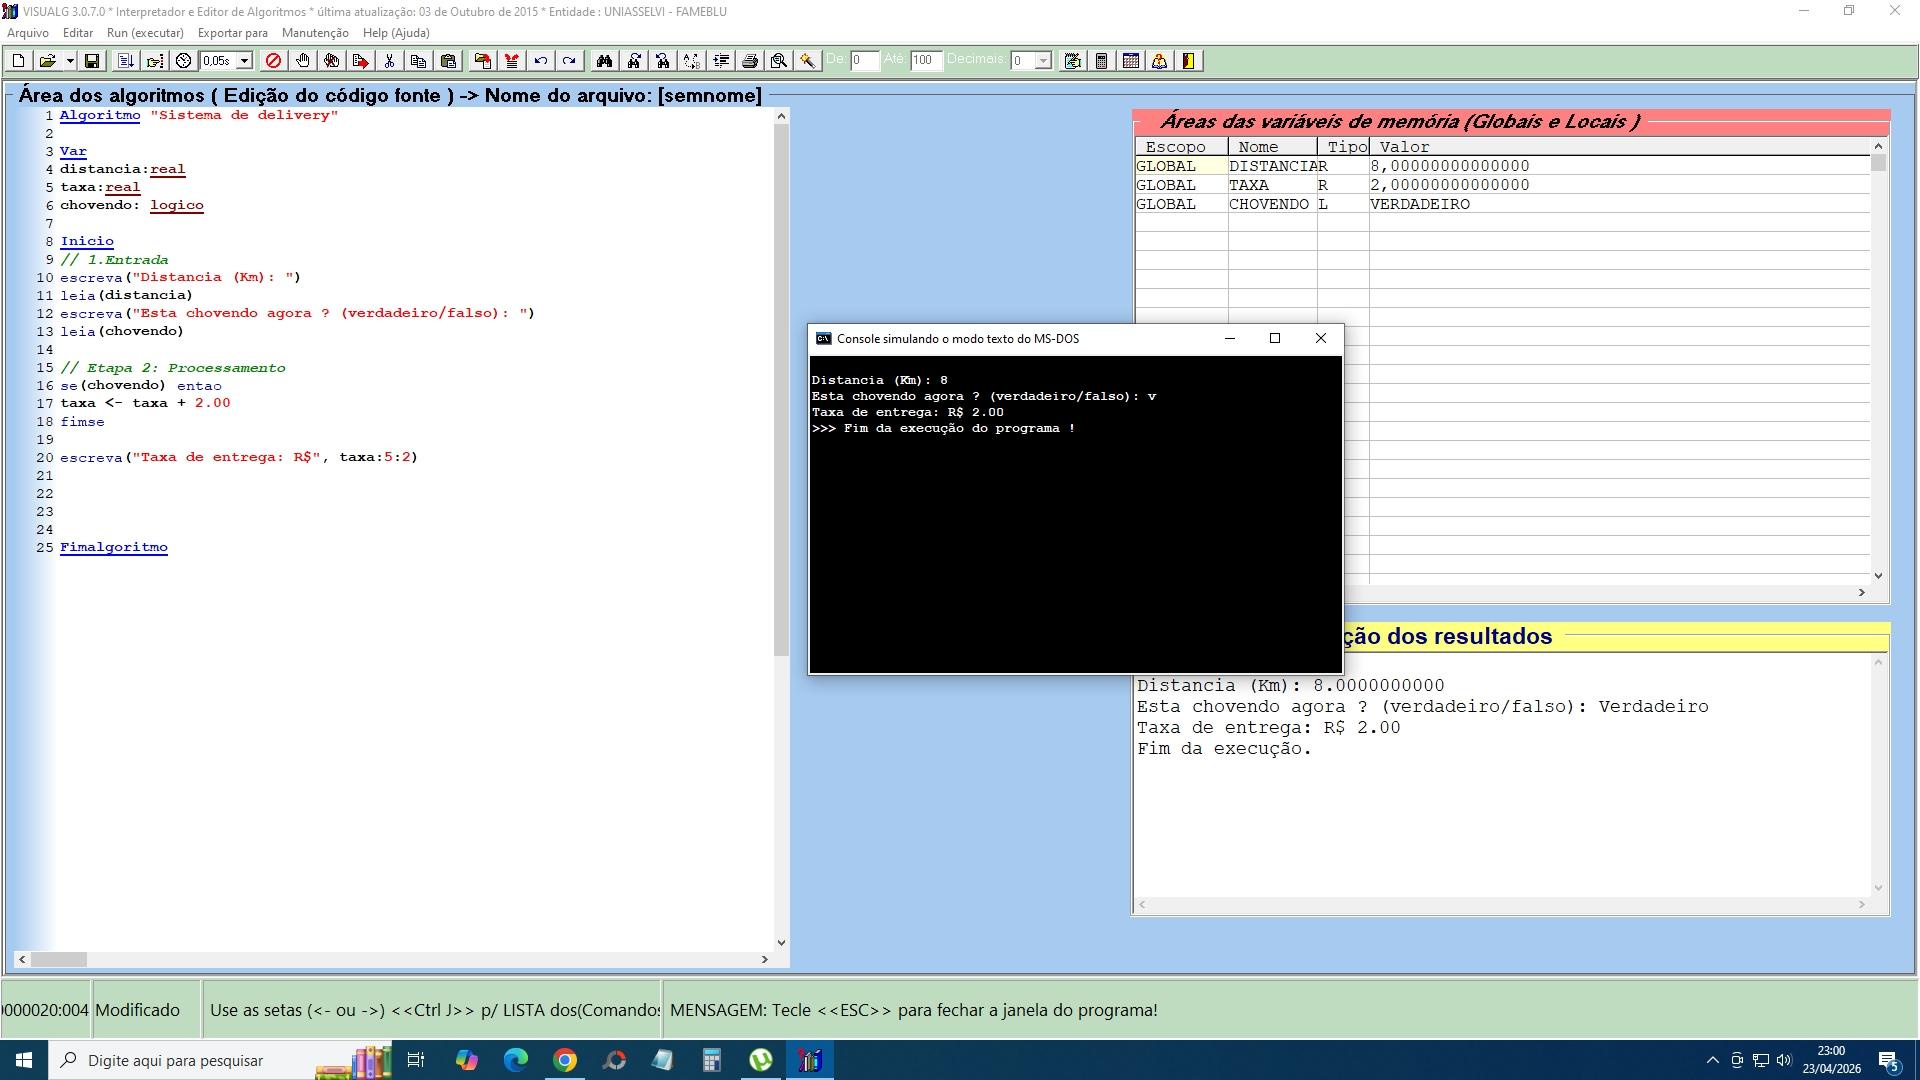Open the Manutenção menu

pyautogui.click(x=315, y=33)
